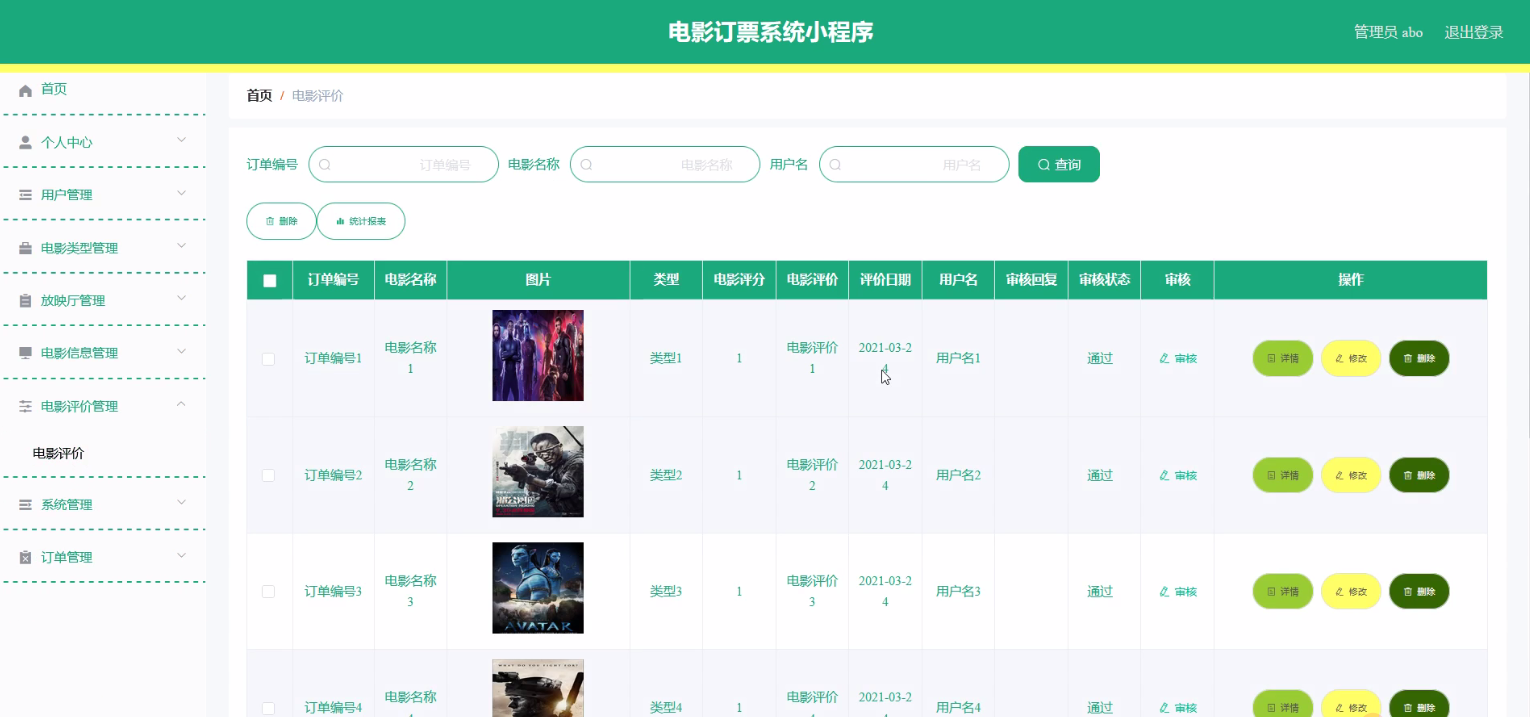The image size is (1530, 717).
Task: Click the poster thumbnail for 订单编号4
Action: point(538,688)
